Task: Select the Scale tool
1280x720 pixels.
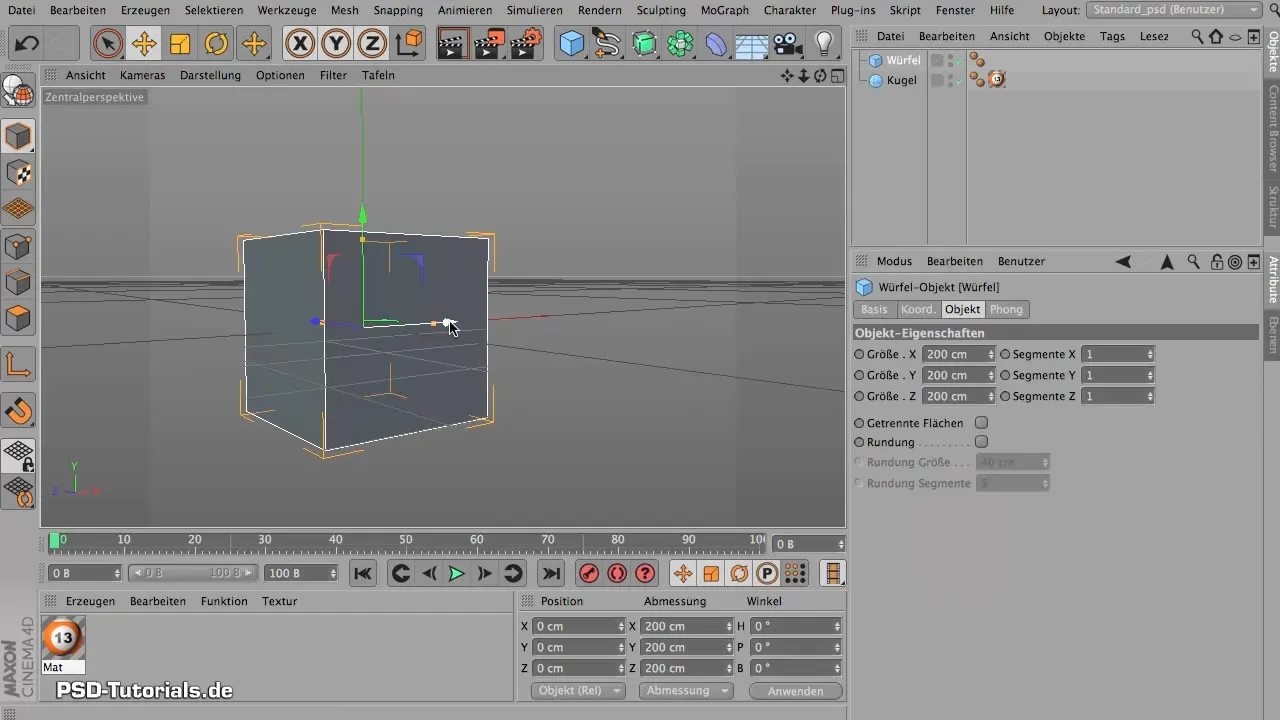Action: click(180, 44)
